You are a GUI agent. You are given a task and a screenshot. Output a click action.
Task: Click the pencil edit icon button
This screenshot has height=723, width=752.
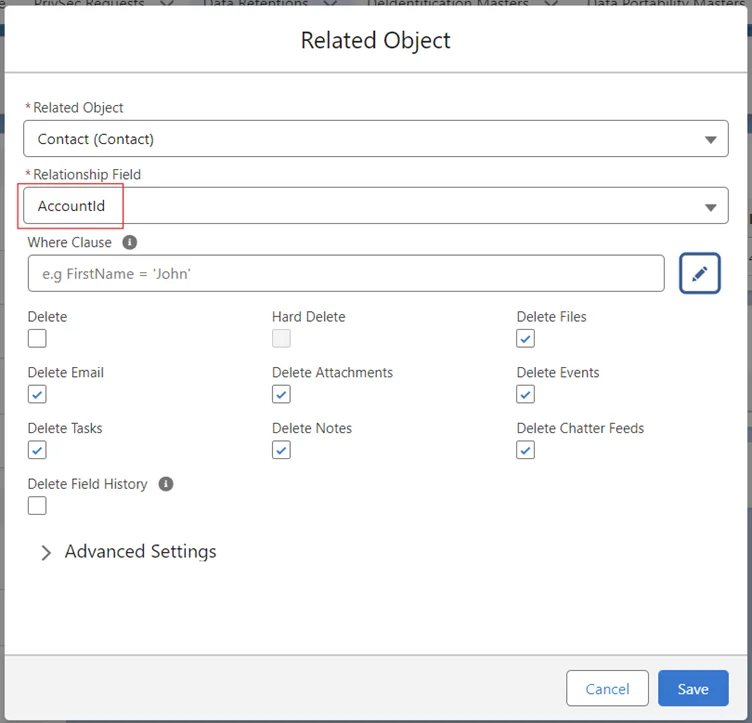tap(700, 273)
